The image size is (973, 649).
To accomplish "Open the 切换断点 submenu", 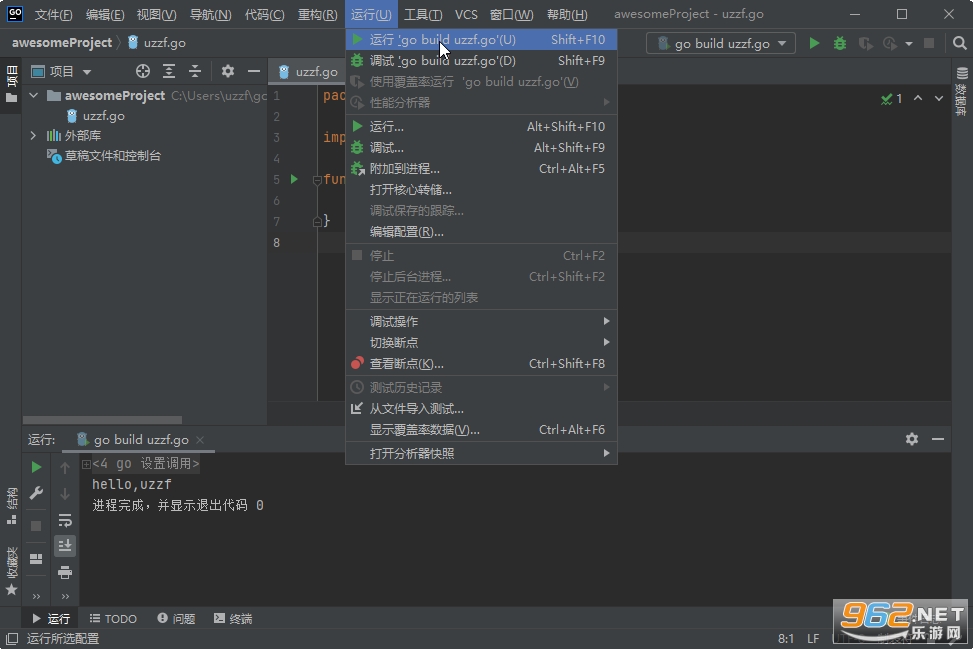I will 481,342.
